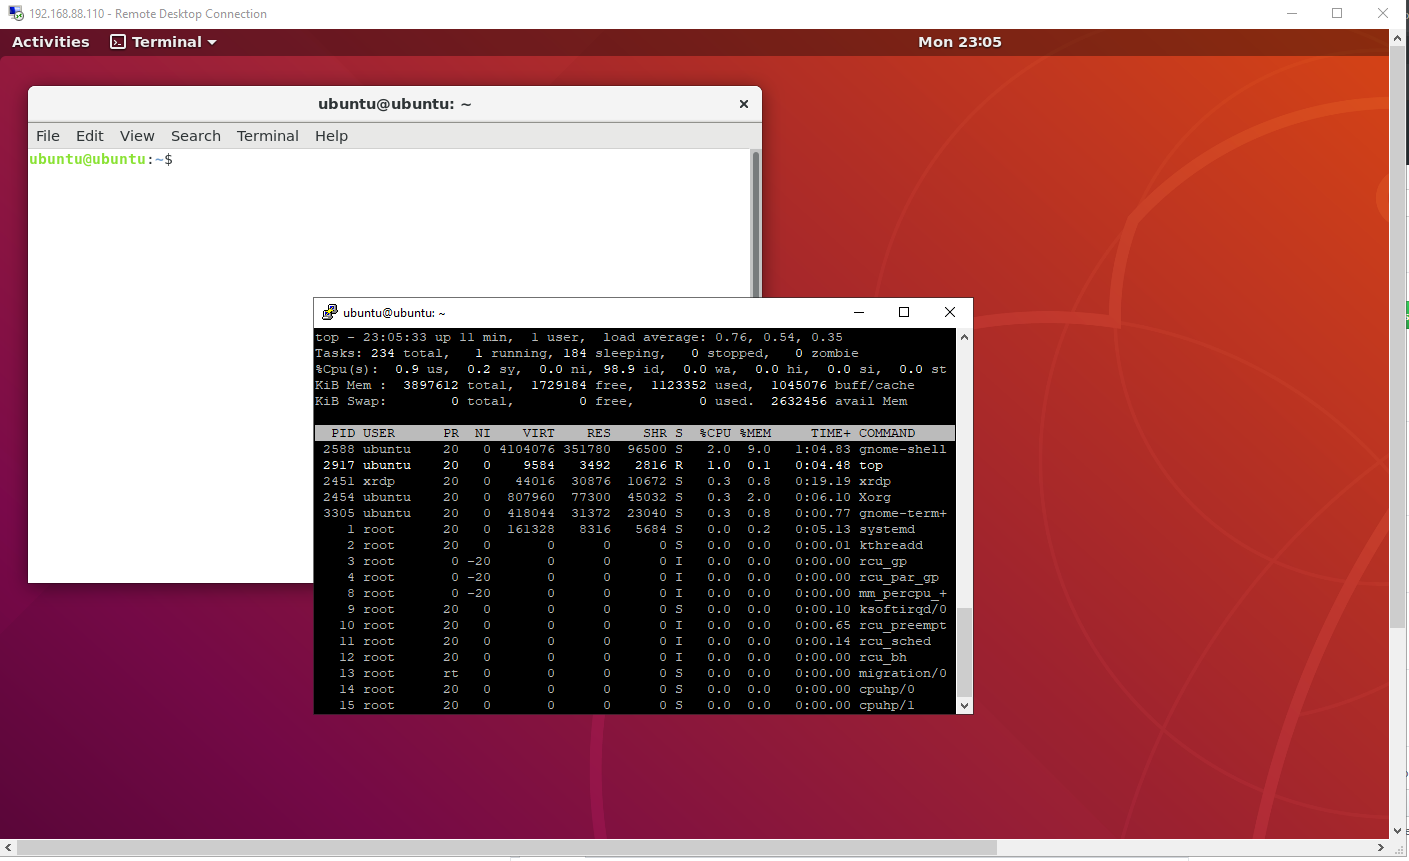
Task: Open the Help menu of the terminal window
Action: (331, 136)
